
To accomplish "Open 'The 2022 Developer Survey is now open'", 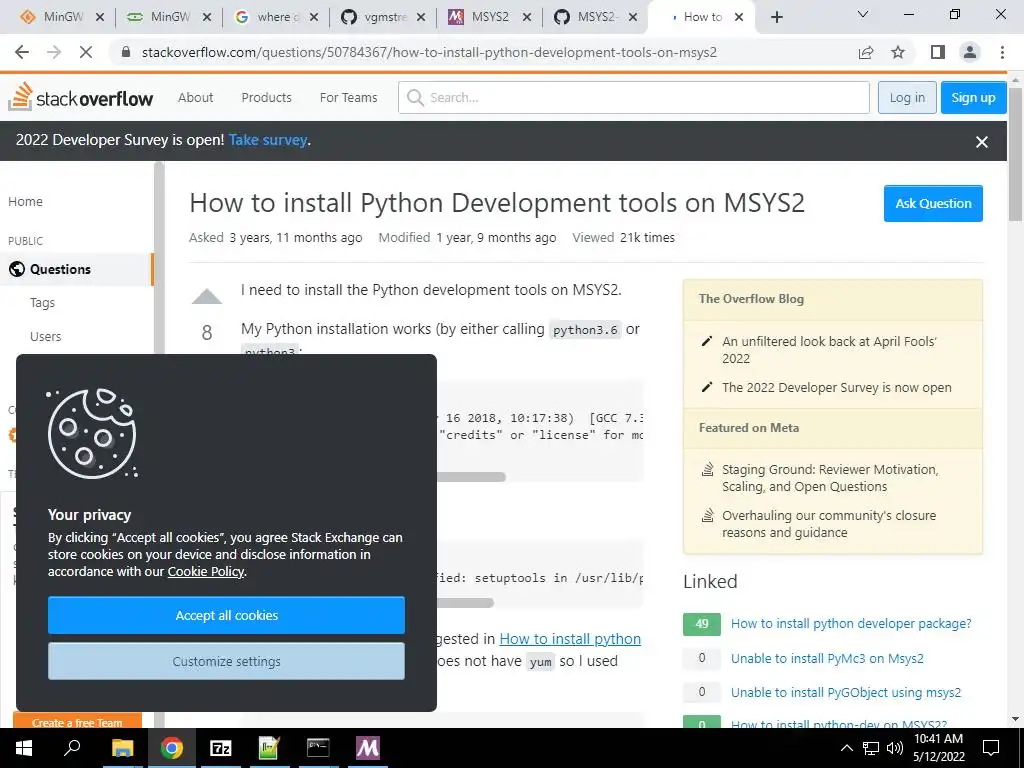I will coord(837,387).
